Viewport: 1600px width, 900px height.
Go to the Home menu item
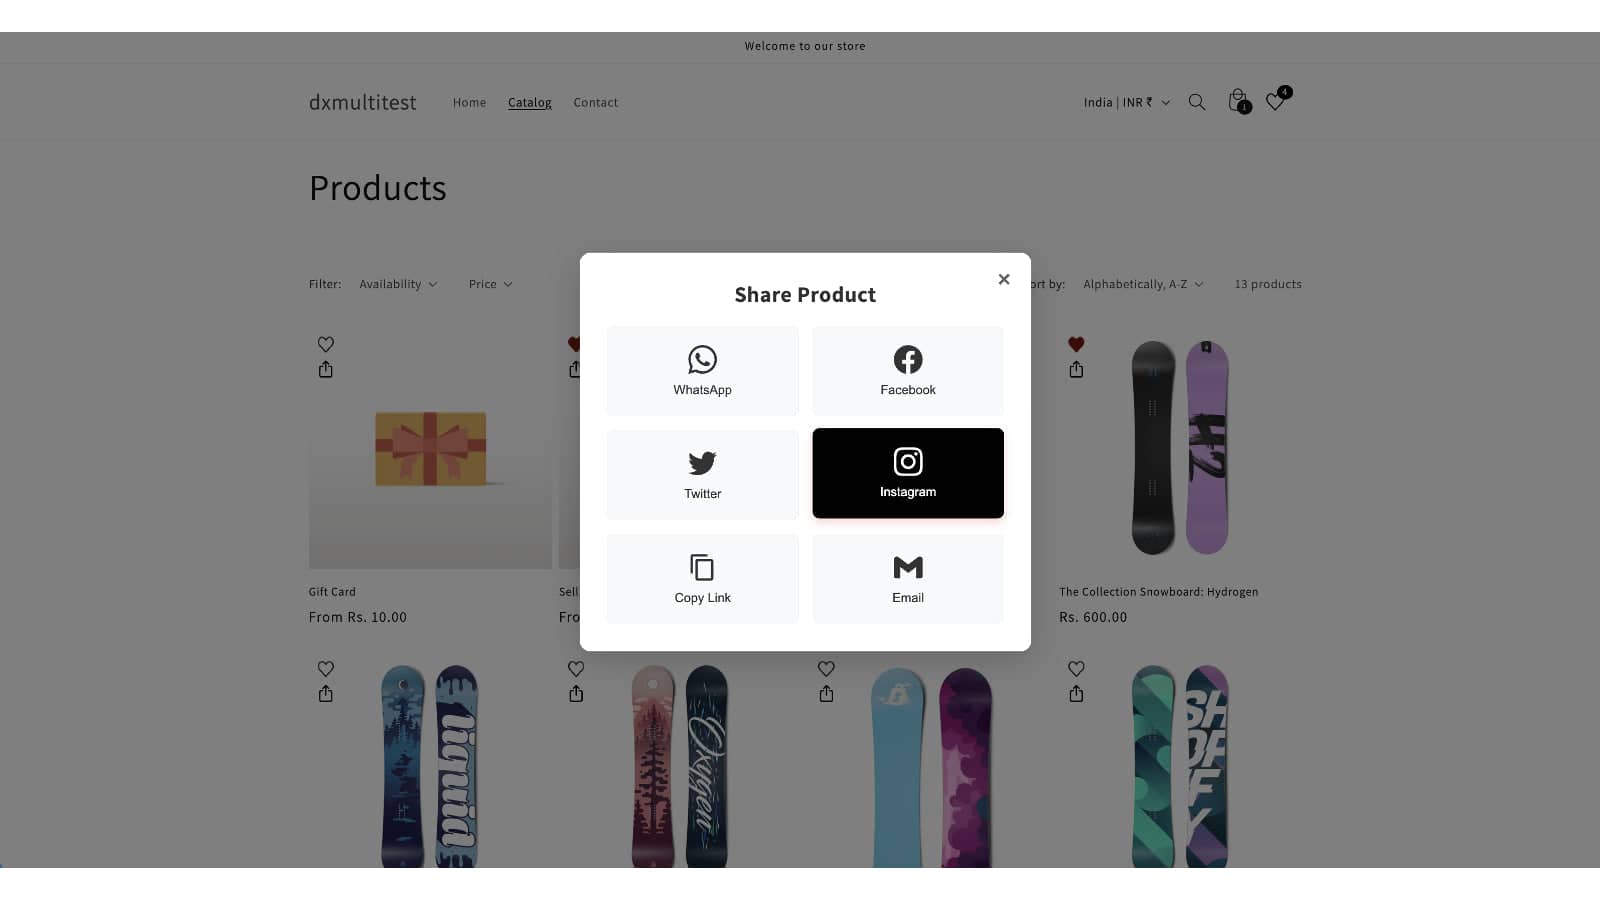pyautogui.click(x=469, y=102)
